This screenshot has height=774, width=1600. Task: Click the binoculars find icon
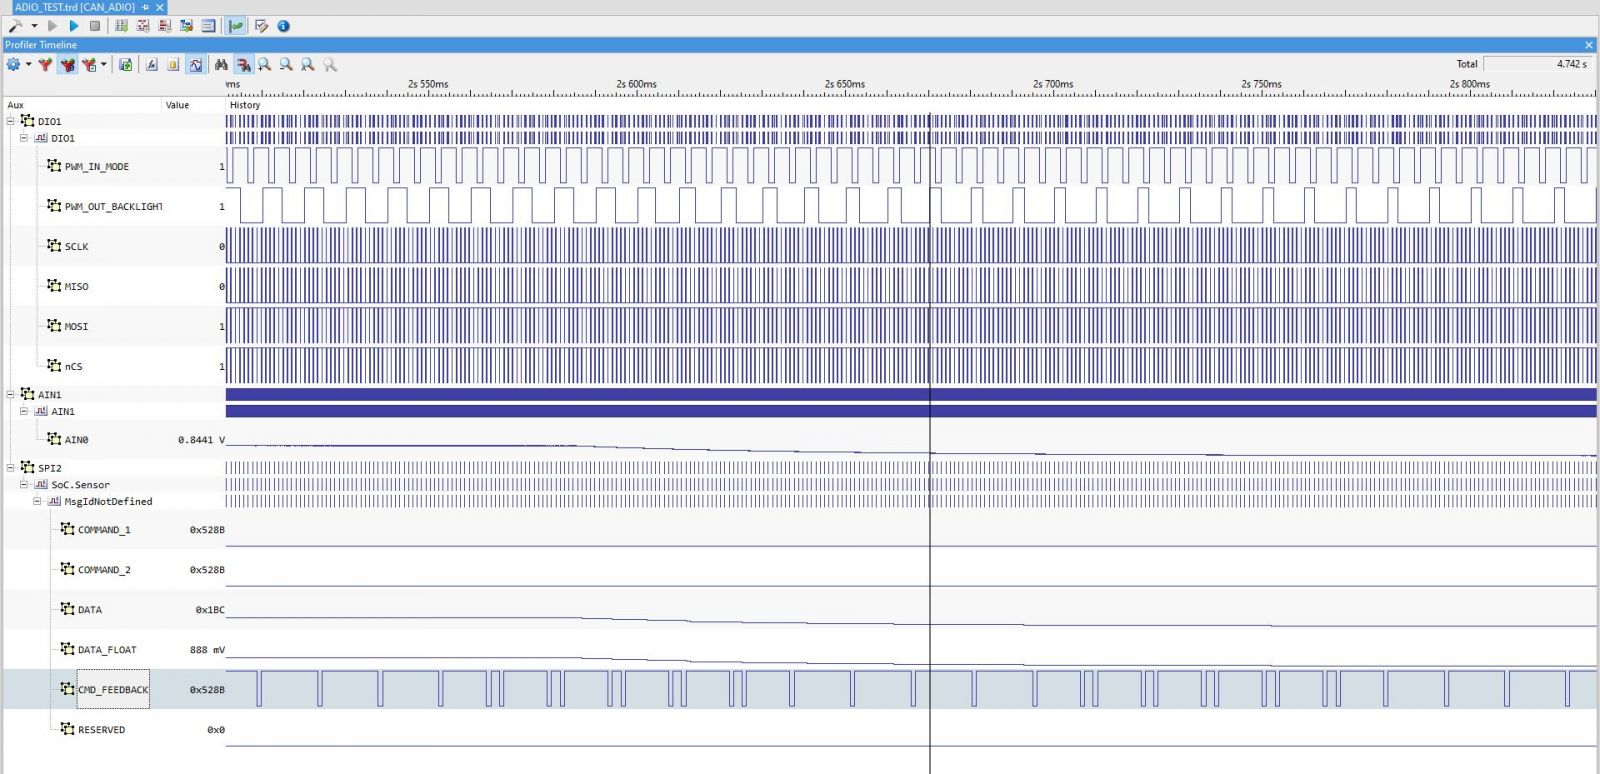[x=221, y=64]
